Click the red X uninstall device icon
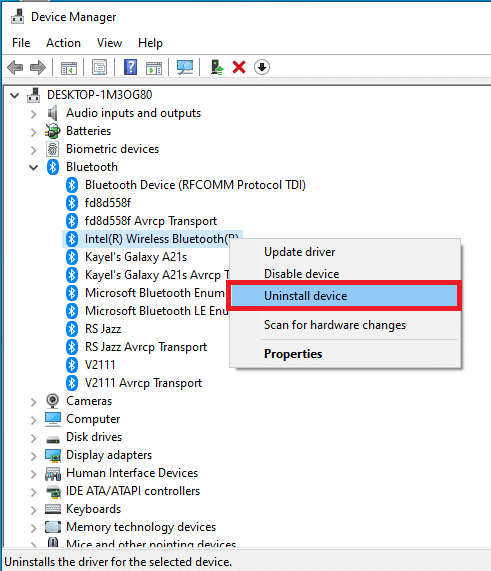The width and height of the screenshot is (491, 571). pos(239,67)
